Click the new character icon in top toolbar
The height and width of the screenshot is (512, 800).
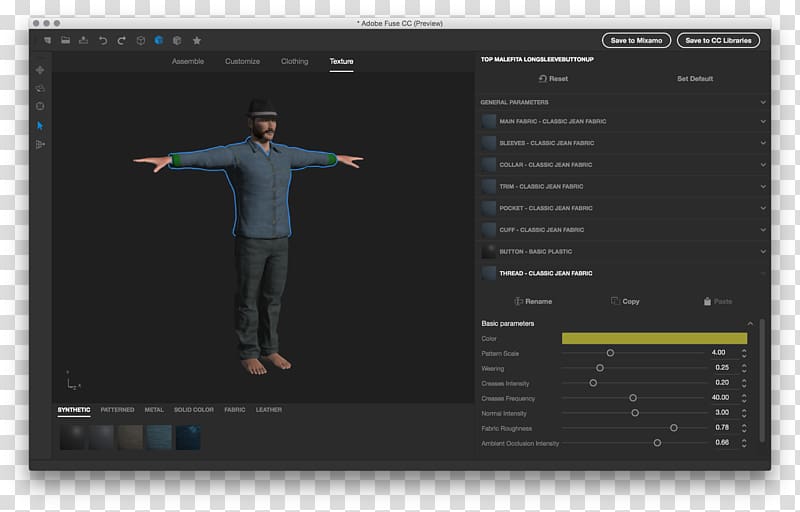[47, 40]
